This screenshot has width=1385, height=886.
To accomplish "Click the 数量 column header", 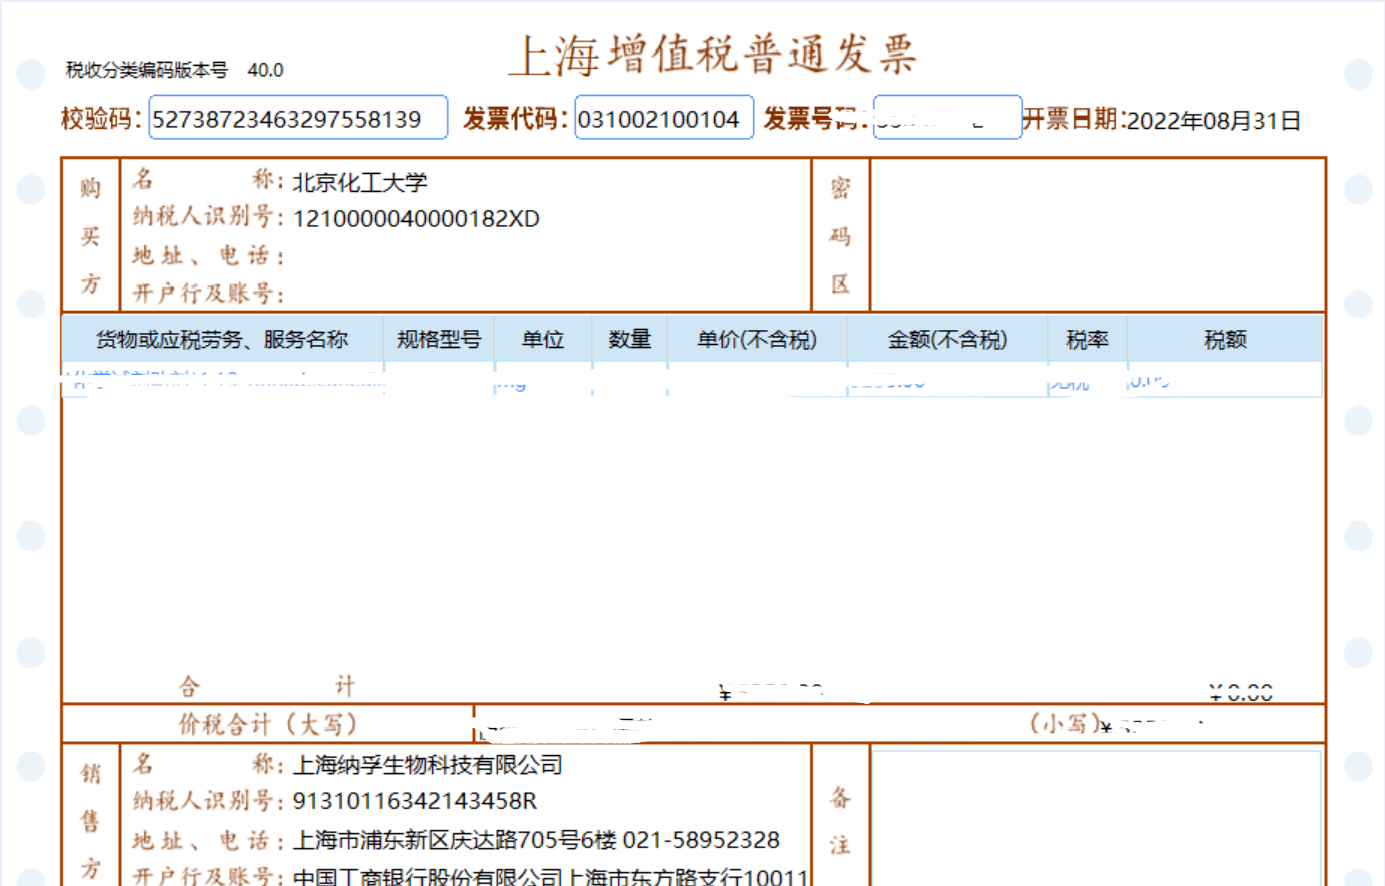I will (629, 340).
